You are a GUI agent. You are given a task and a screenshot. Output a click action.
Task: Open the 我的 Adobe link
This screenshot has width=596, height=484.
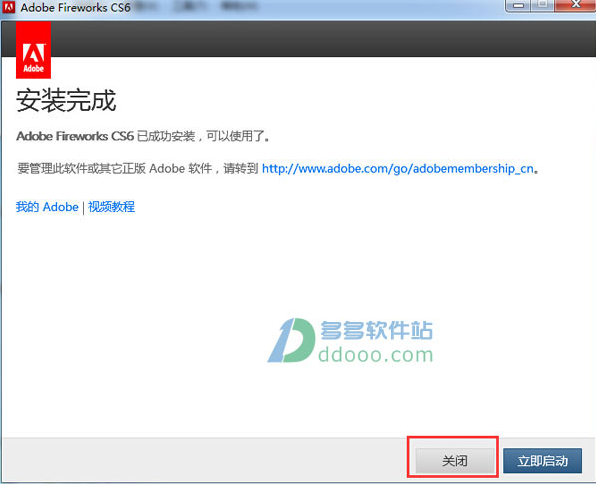[x=47, y=207]
